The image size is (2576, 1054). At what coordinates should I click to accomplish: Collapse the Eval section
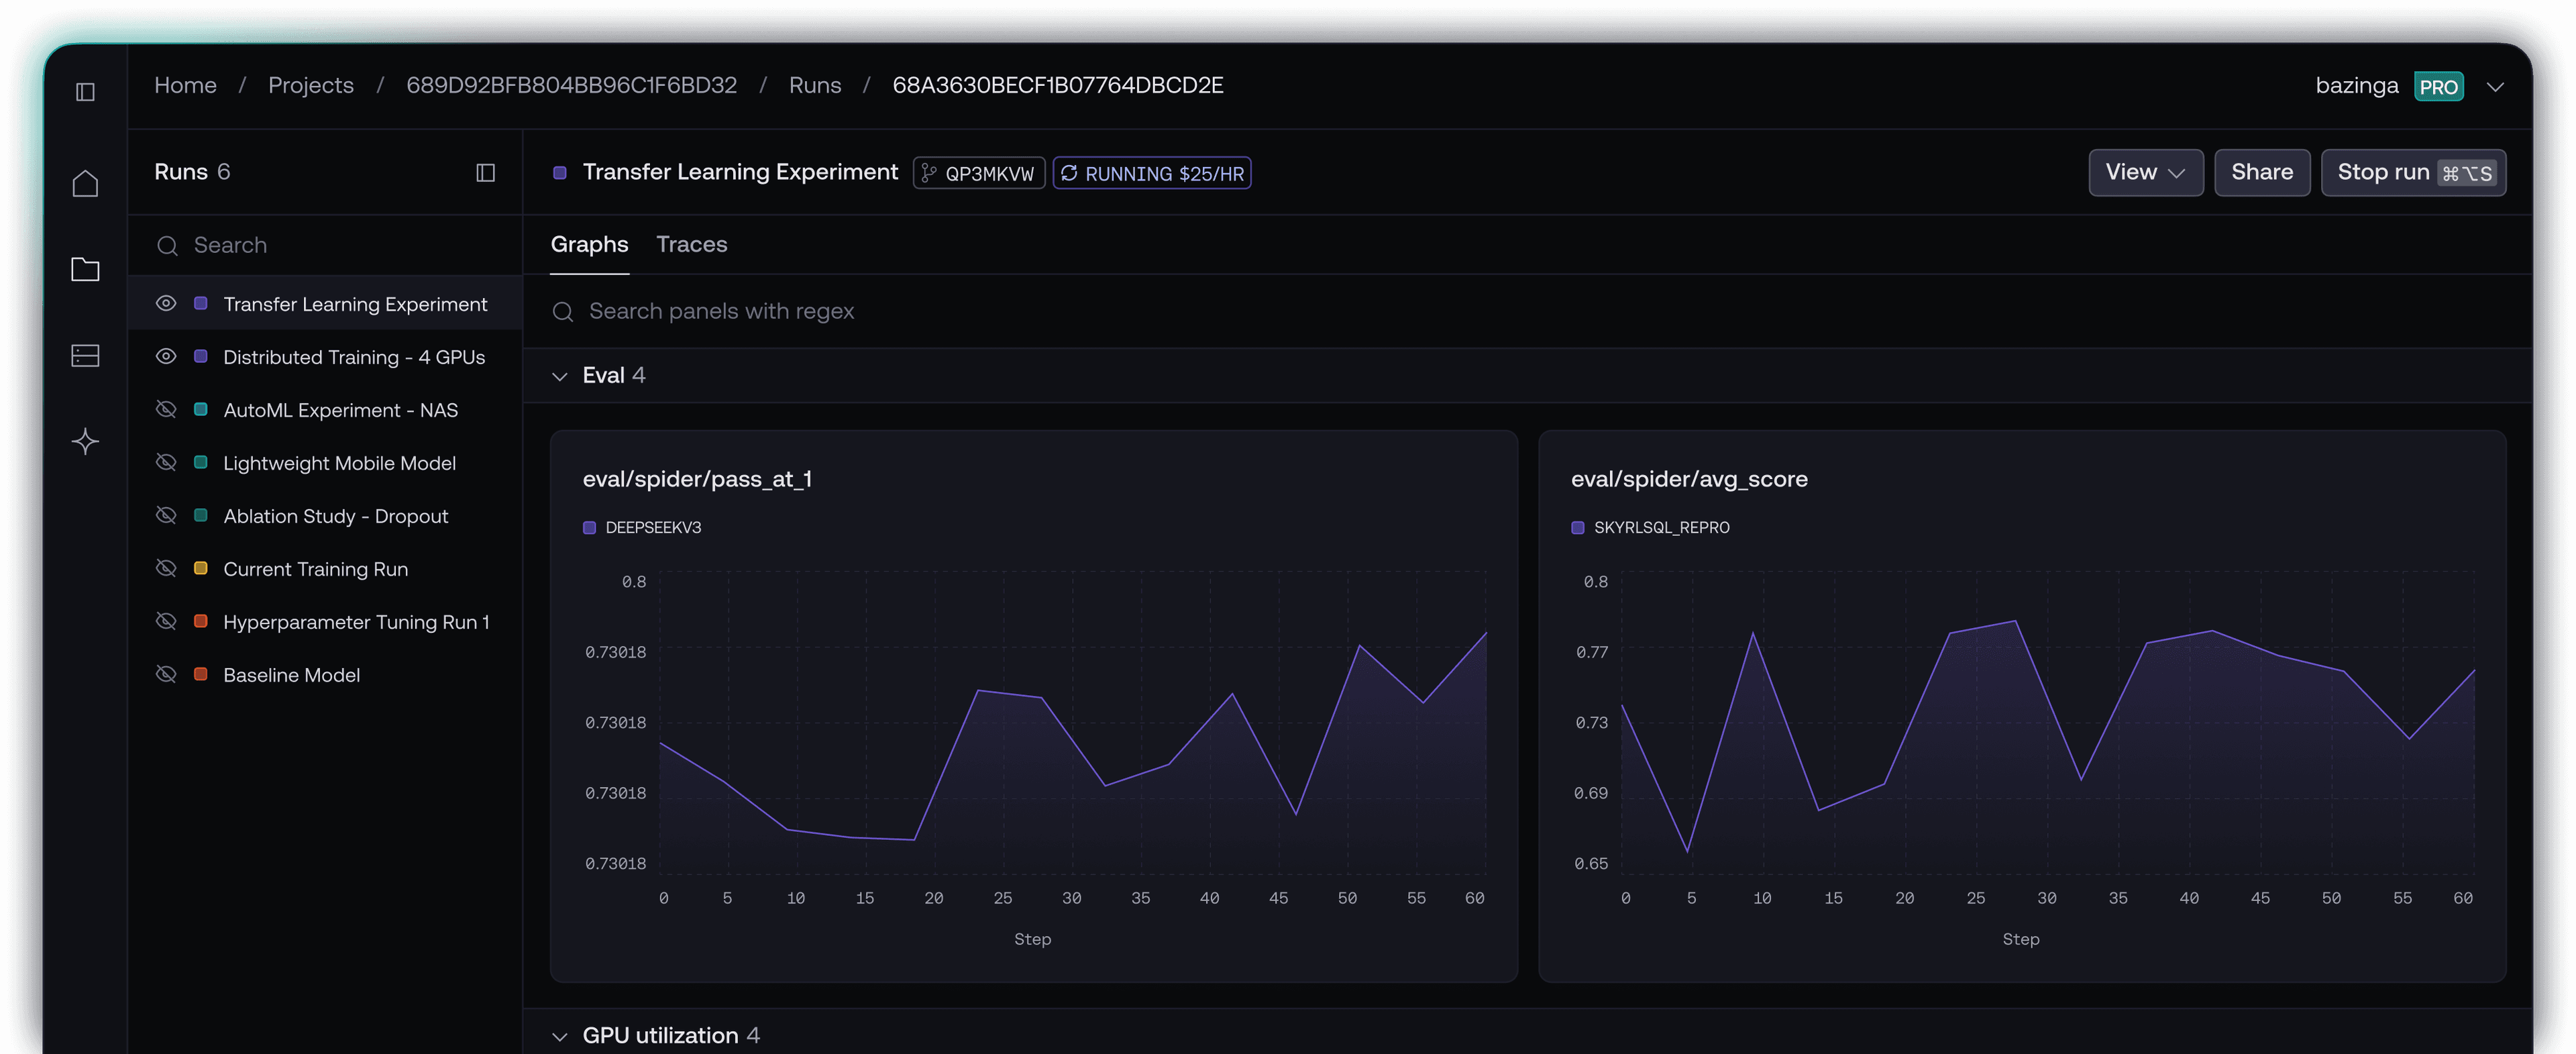pyautogui.click(x=560, y=376)
